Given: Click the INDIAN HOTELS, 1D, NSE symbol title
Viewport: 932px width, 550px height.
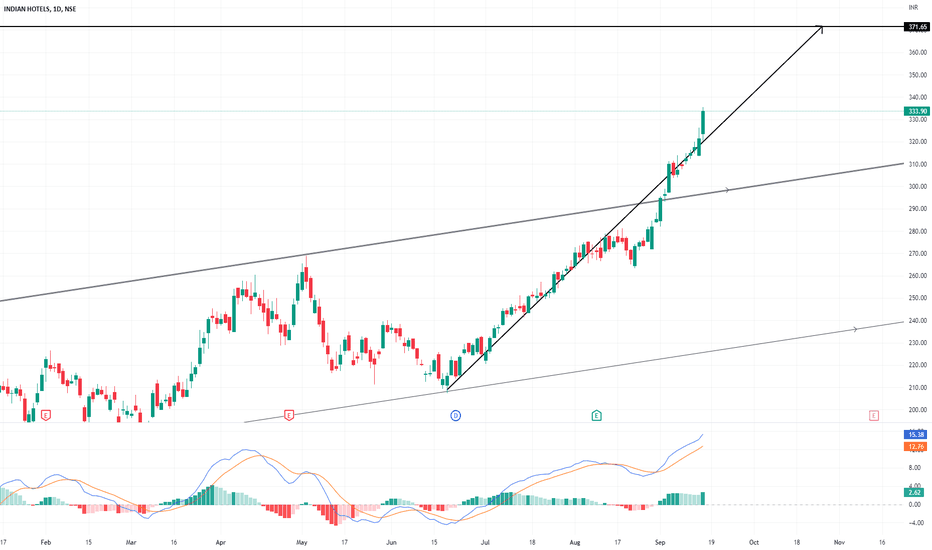Looking at the screenshot, I should pos(40,9).
